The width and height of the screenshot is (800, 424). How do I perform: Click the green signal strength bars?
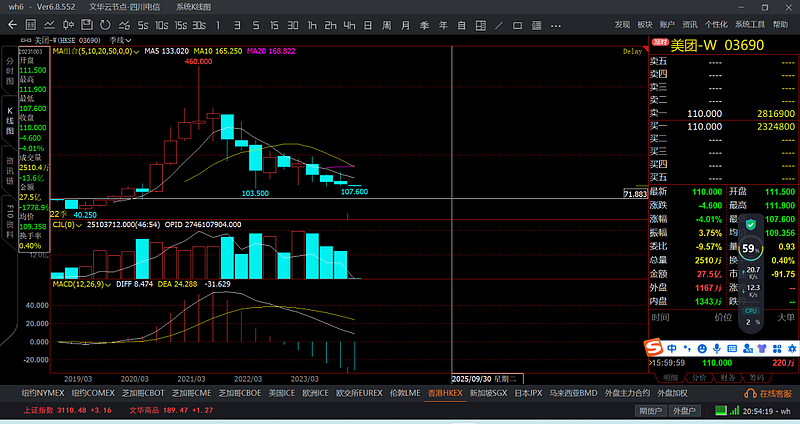(x=734, y=410)
